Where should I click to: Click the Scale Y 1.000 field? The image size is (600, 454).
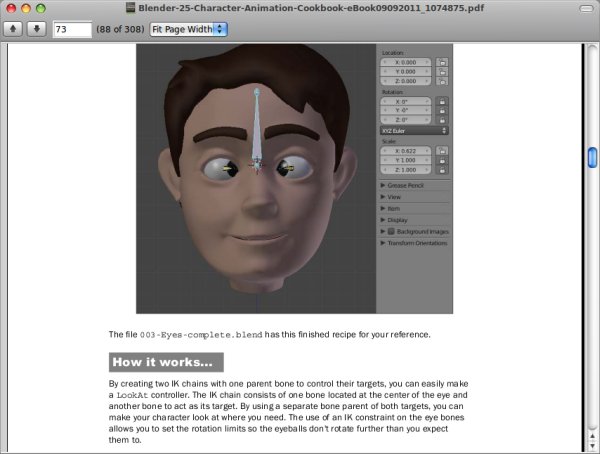(x=406, y=160)
